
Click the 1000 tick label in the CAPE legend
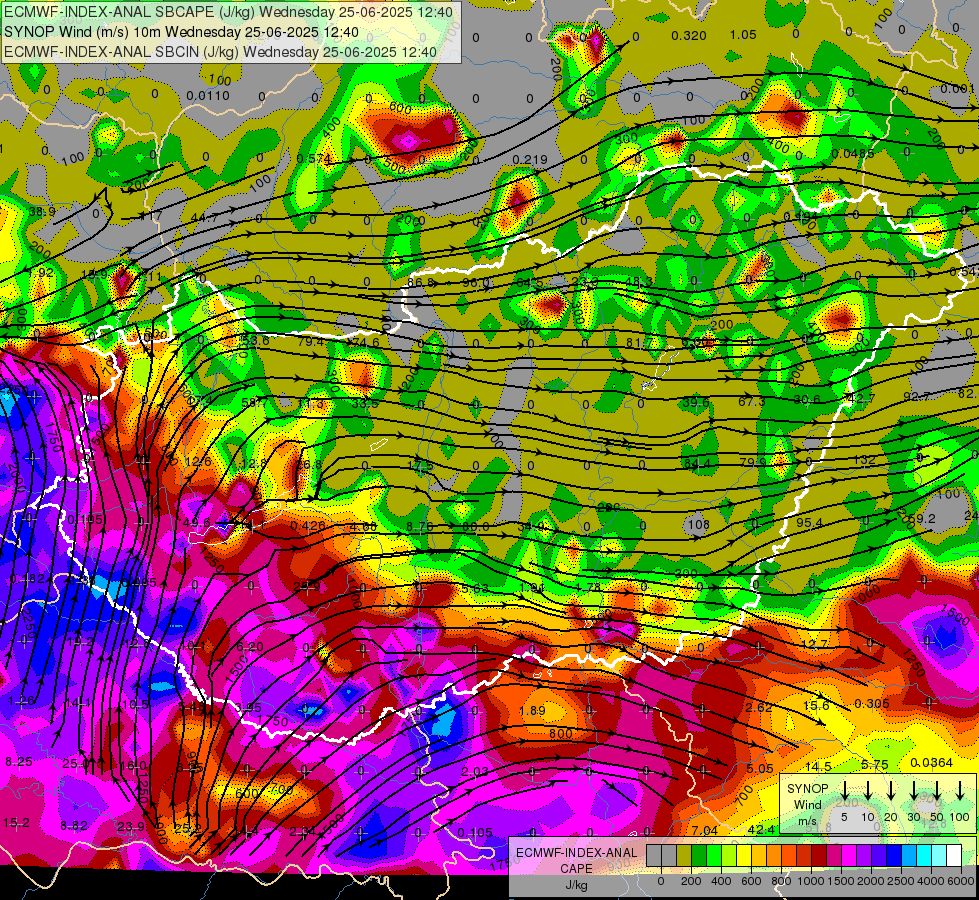[x=811, y=881]
